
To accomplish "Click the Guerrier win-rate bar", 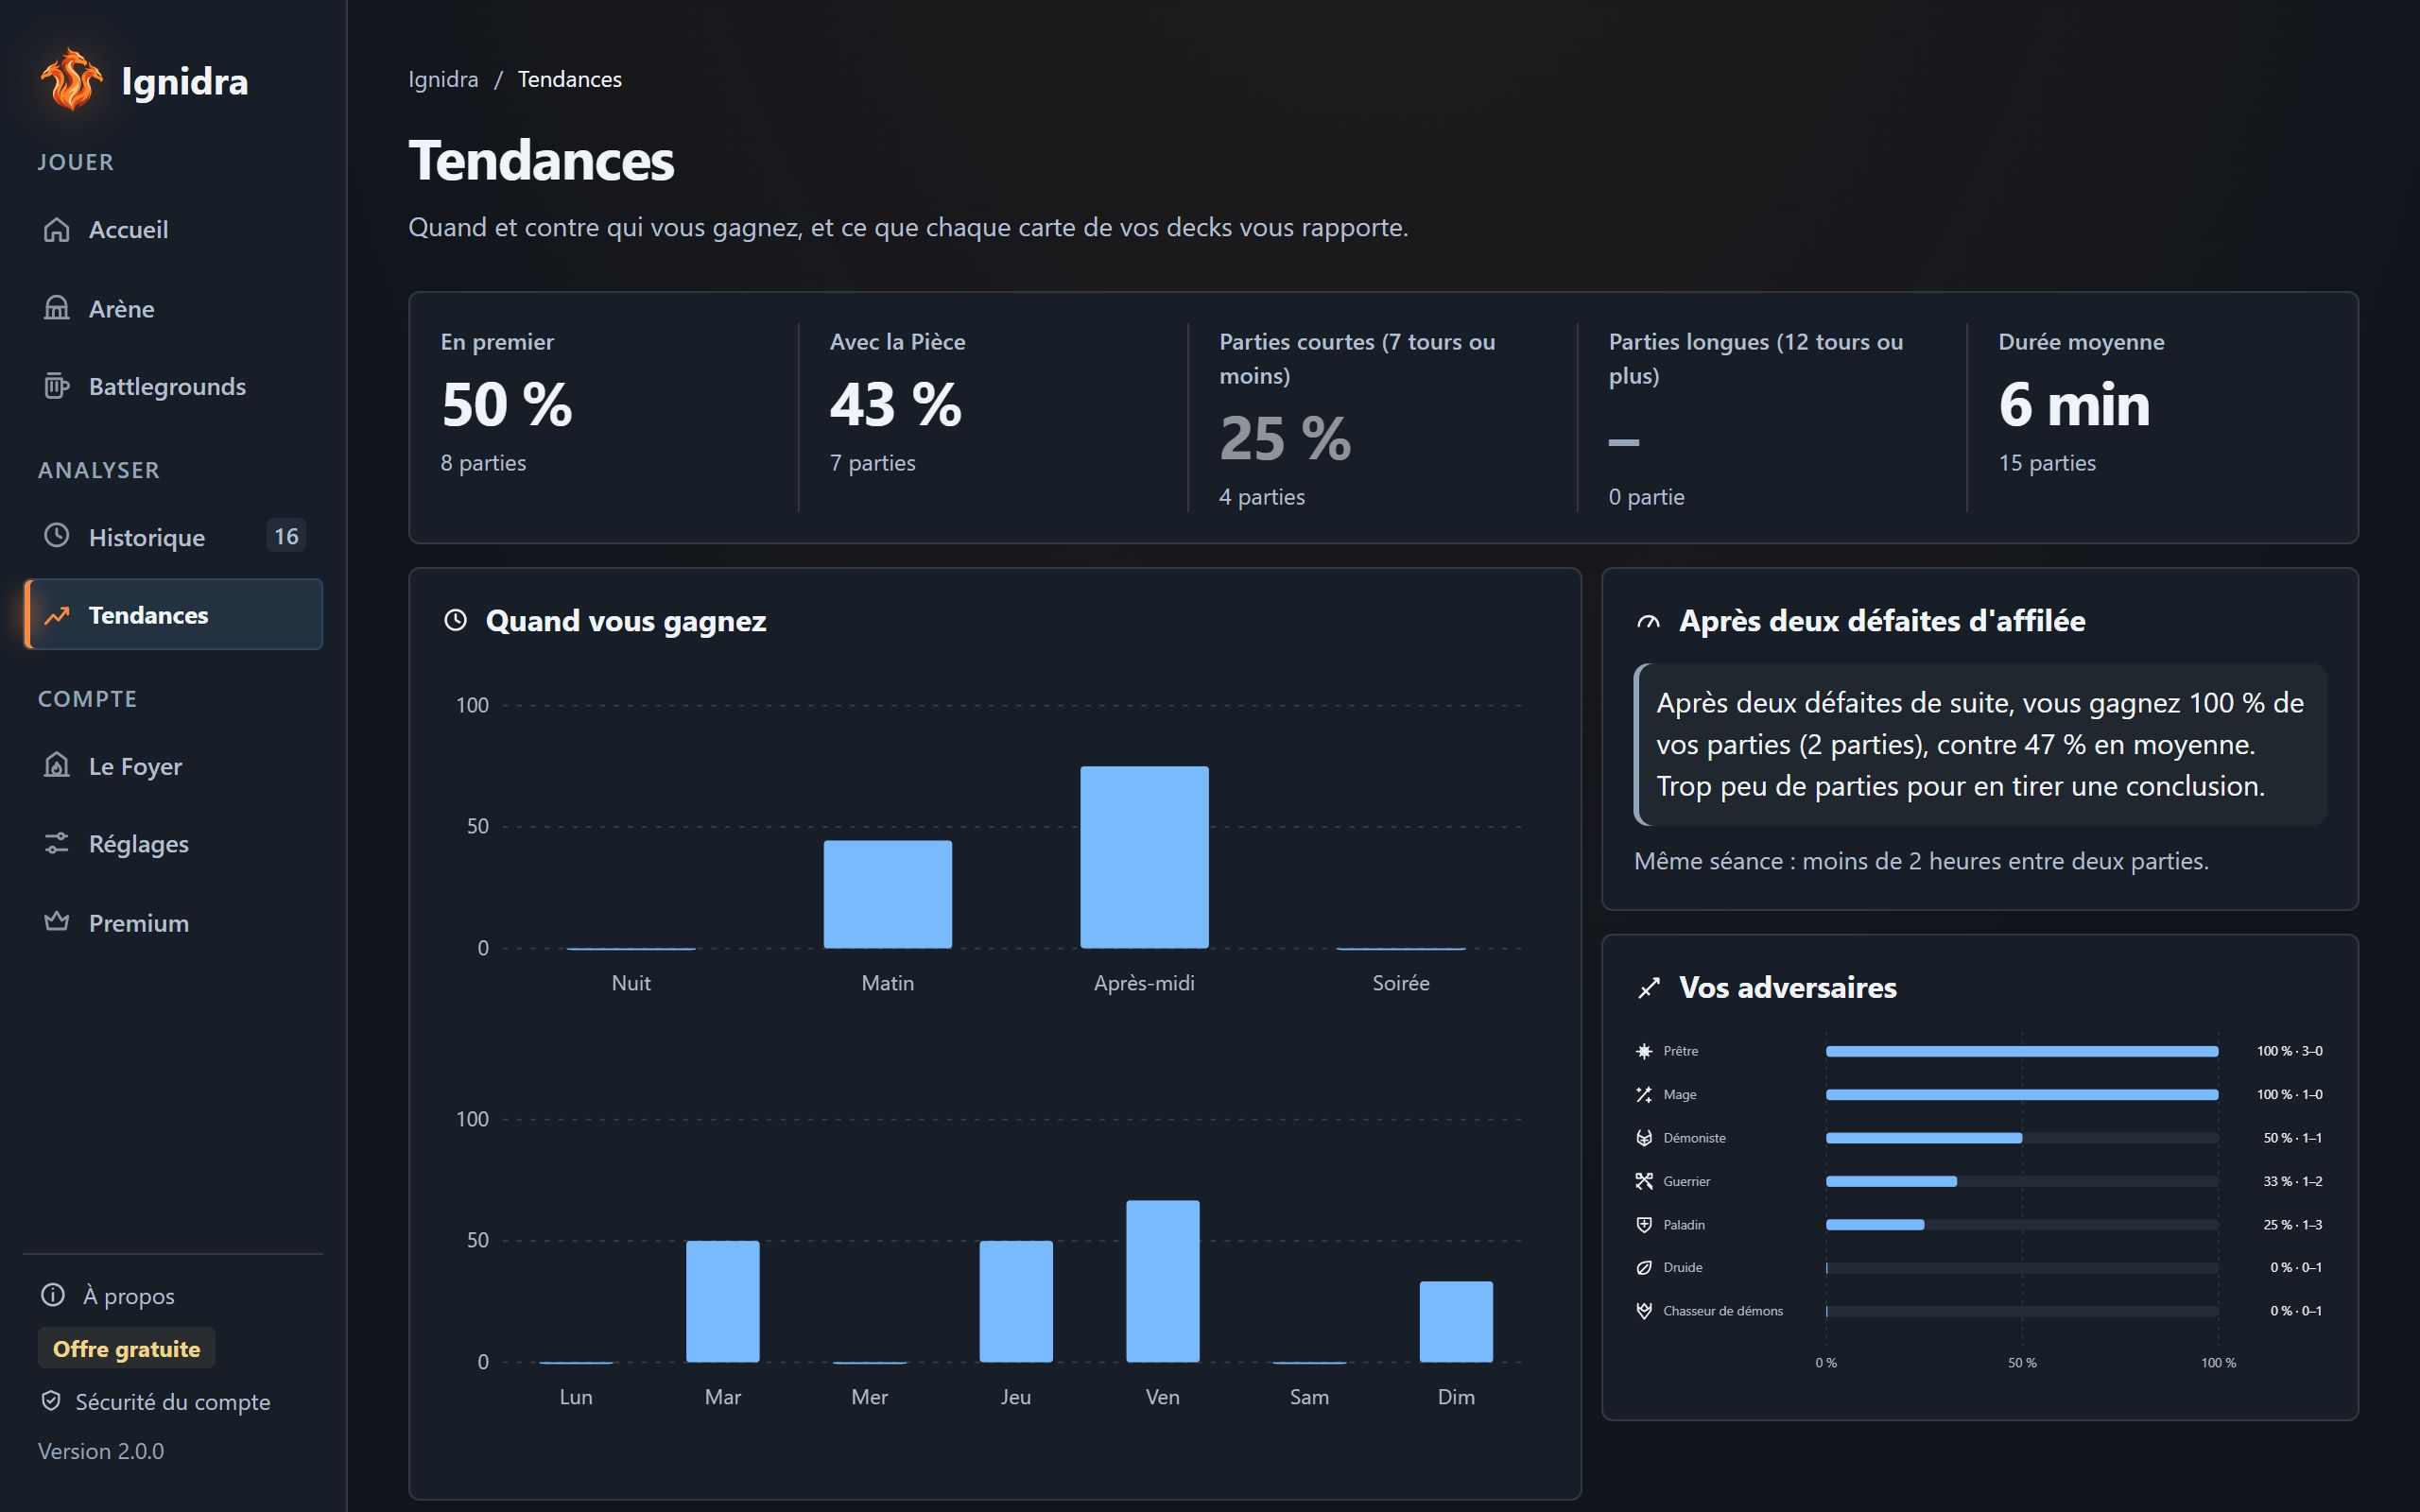I will pyautogui.click(x=1891, y=1181).
